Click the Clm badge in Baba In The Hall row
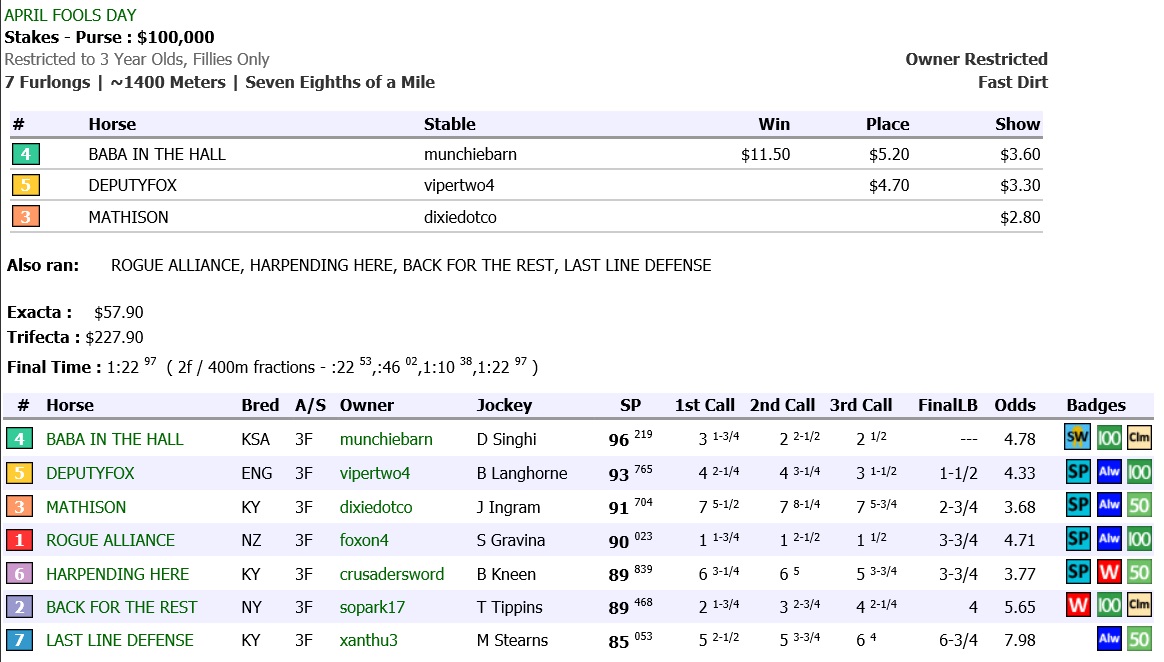1164x662 pixels. tap(1139, 438)
